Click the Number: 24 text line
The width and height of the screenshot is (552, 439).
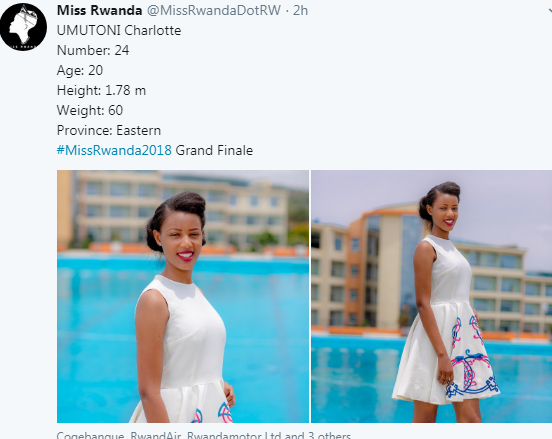point(93,50)
